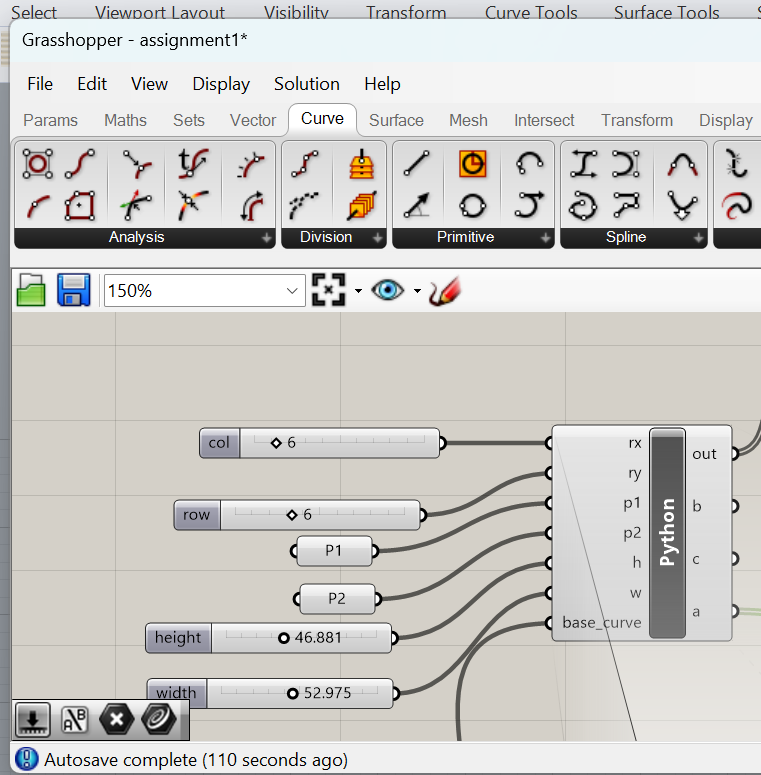
Task: Toggle preview with the blue eye icon
Action: point(387,290)
